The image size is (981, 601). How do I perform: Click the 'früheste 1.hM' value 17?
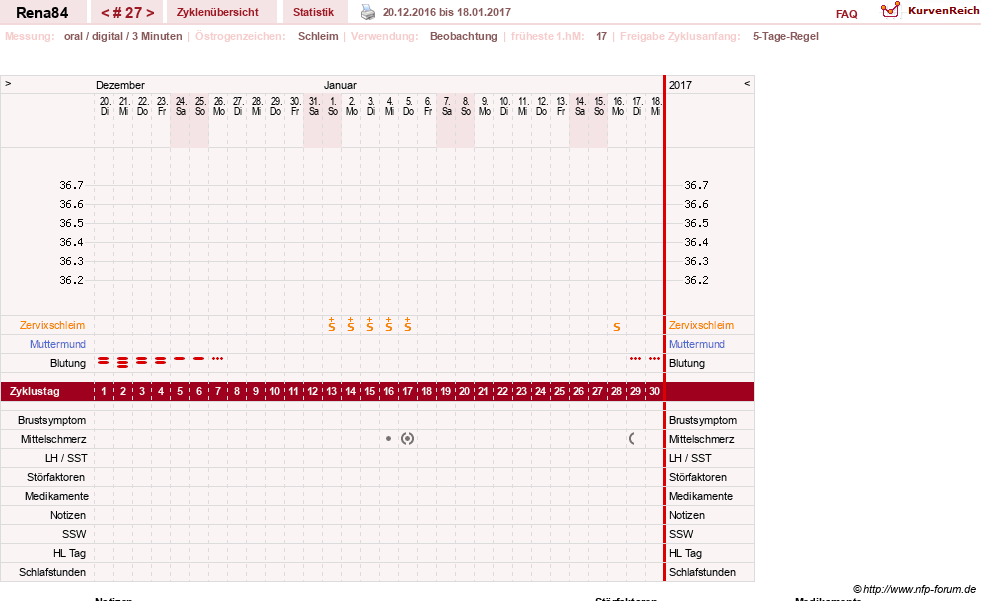pos(601,36)
